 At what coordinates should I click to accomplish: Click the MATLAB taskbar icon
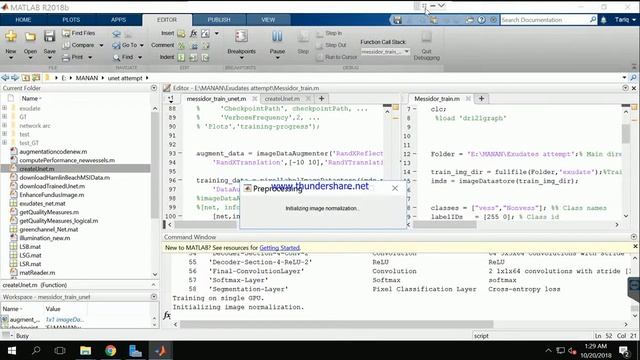160,351
